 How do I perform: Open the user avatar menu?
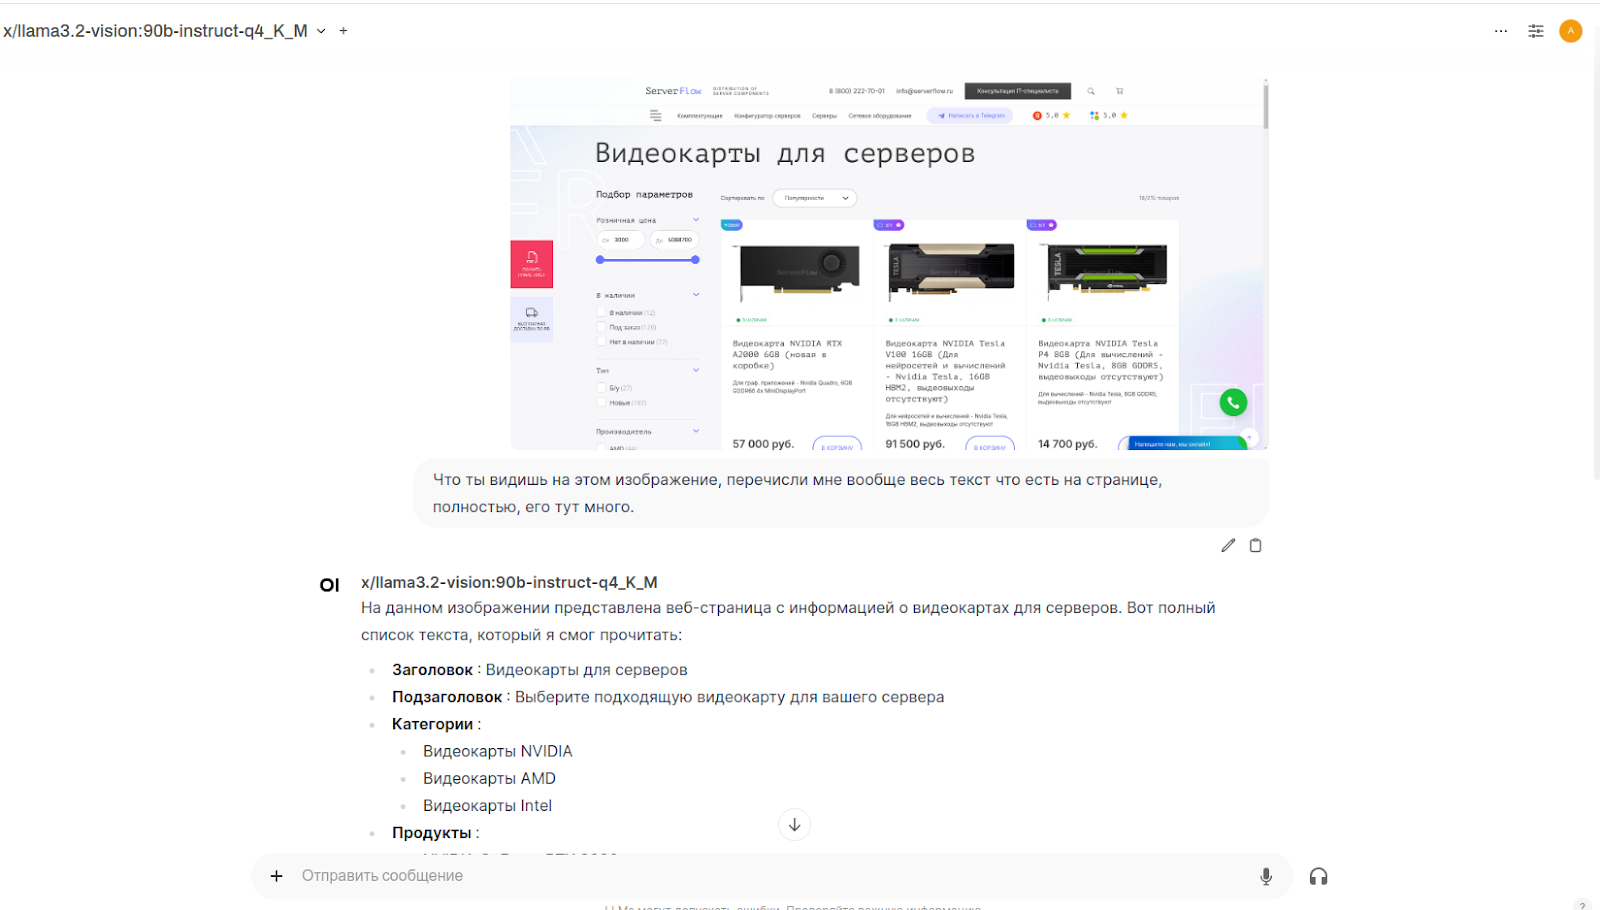pyautogui.click(x=1571, y=31)
